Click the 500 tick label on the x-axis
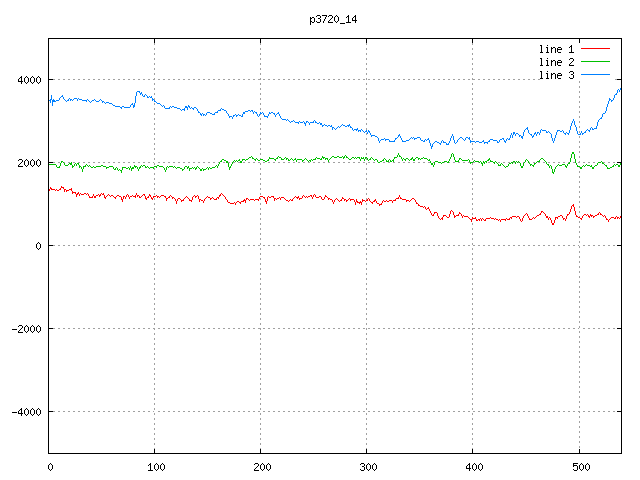This screenshot has height=480, width=640. [x=579, y=466]
